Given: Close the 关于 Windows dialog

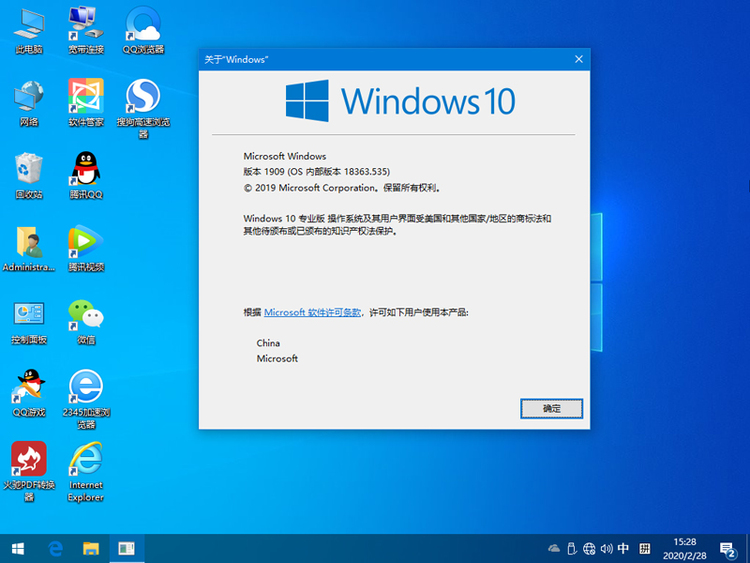Looking at the screenshot, I should click(x=578, y=59).
